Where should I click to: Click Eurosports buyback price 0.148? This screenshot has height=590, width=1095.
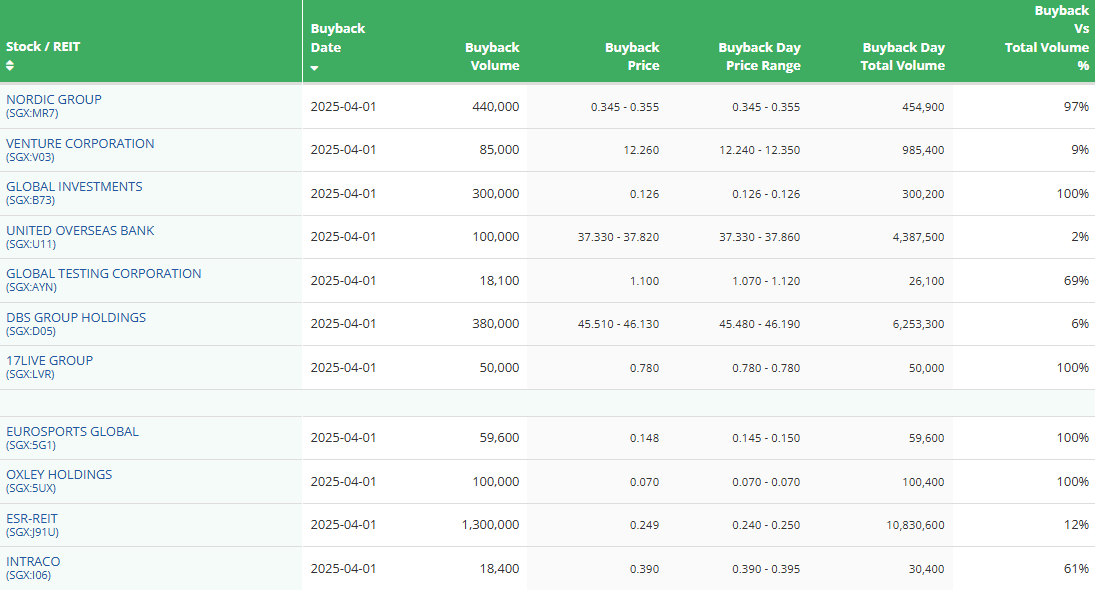click(x=644, y=438)
